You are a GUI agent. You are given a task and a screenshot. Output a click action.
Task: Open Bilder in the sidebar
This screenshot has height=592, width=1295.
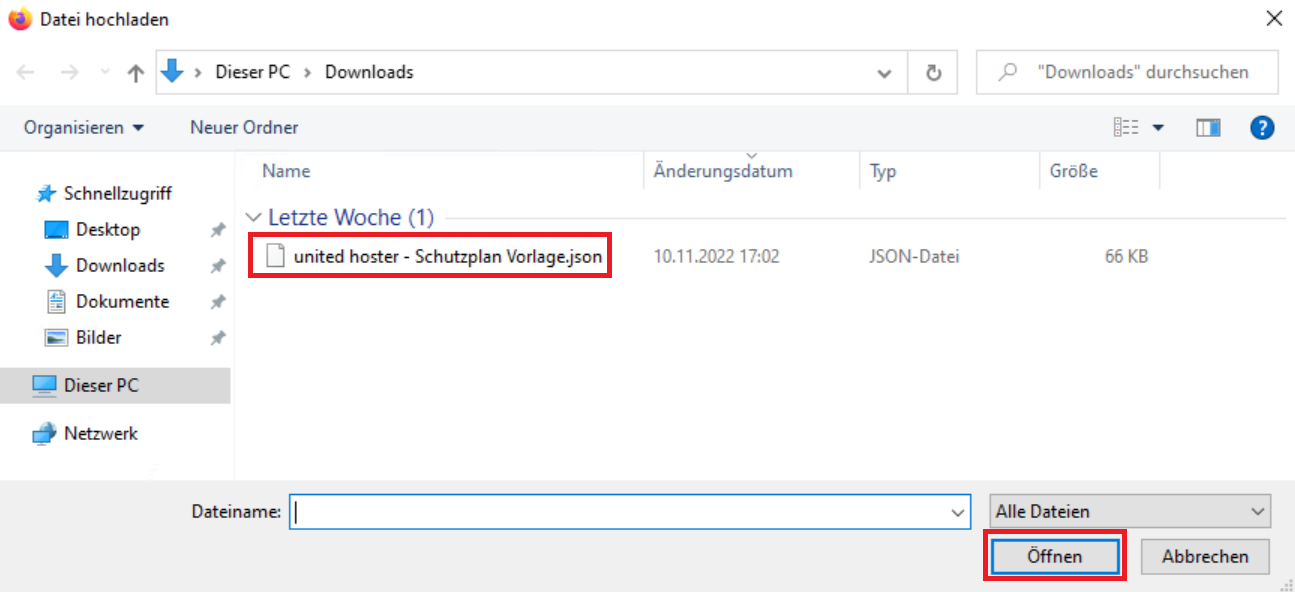98,337
